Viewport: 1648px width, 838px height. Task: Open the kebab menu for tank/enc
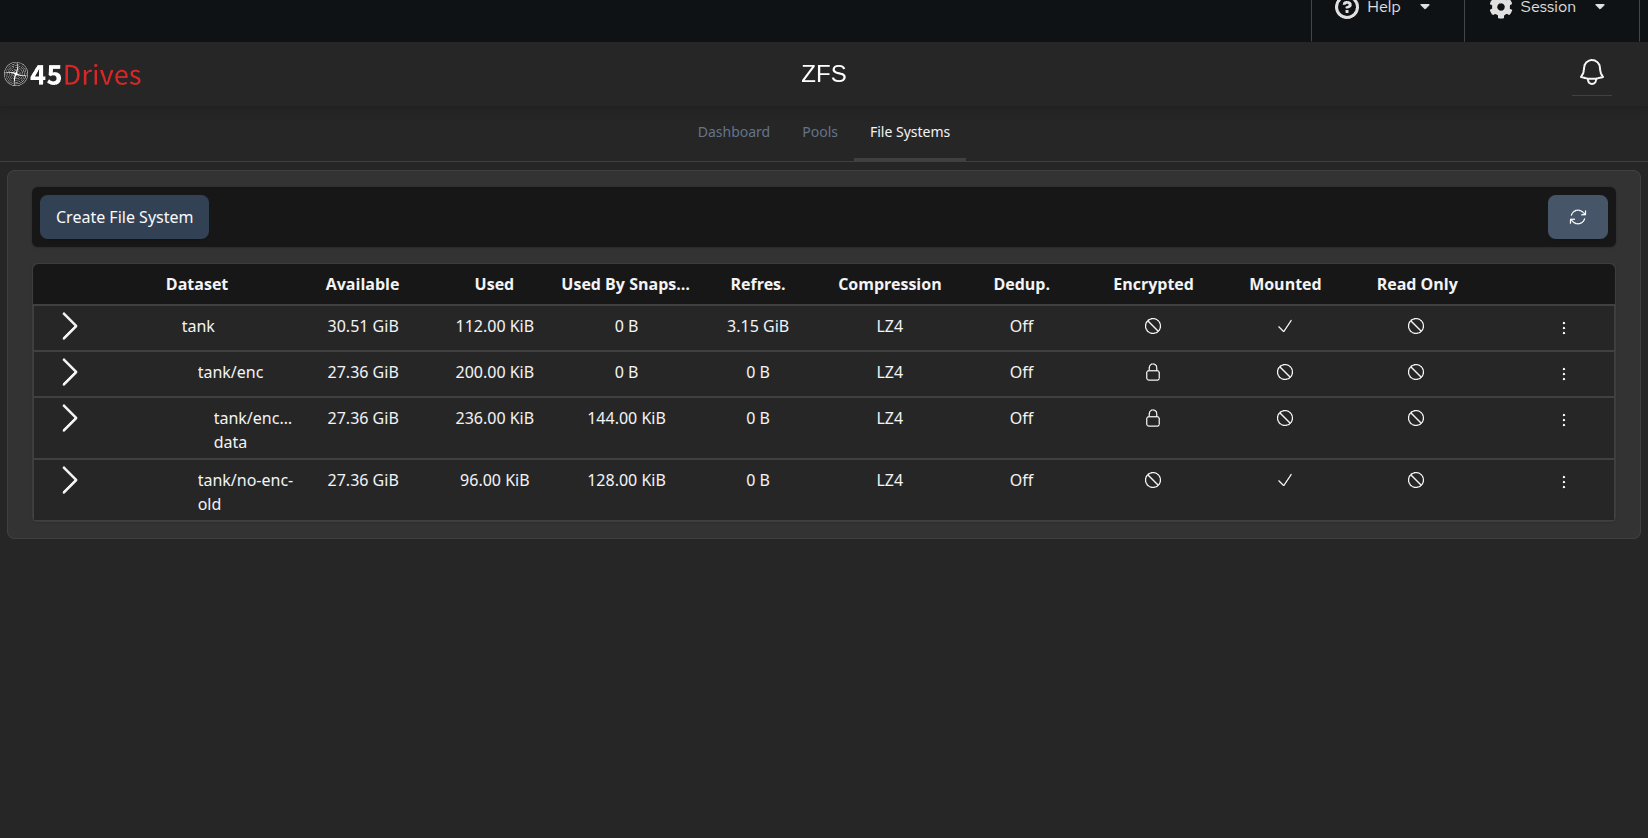click(1563, 374)
